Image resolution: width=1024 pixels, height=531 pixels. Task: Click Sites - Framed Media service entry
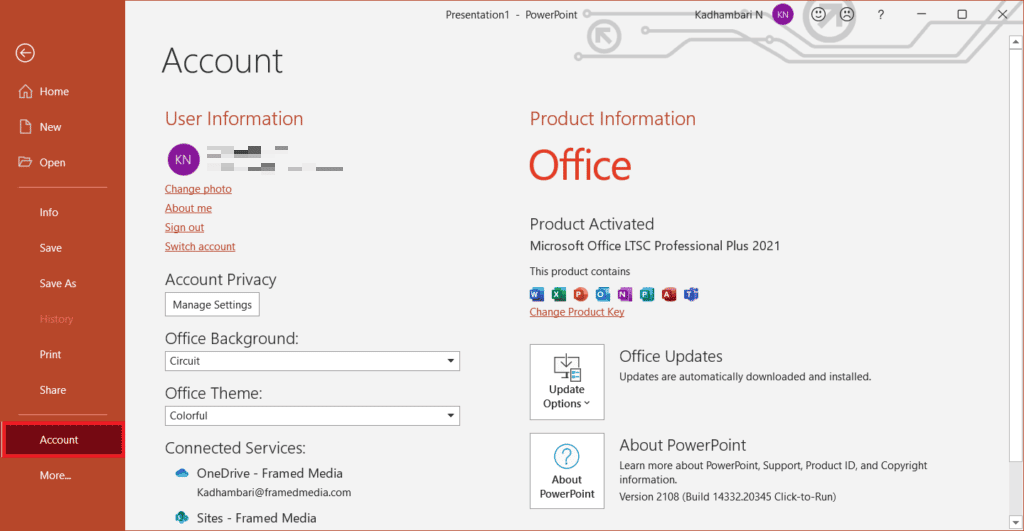(x=257, y=518)
